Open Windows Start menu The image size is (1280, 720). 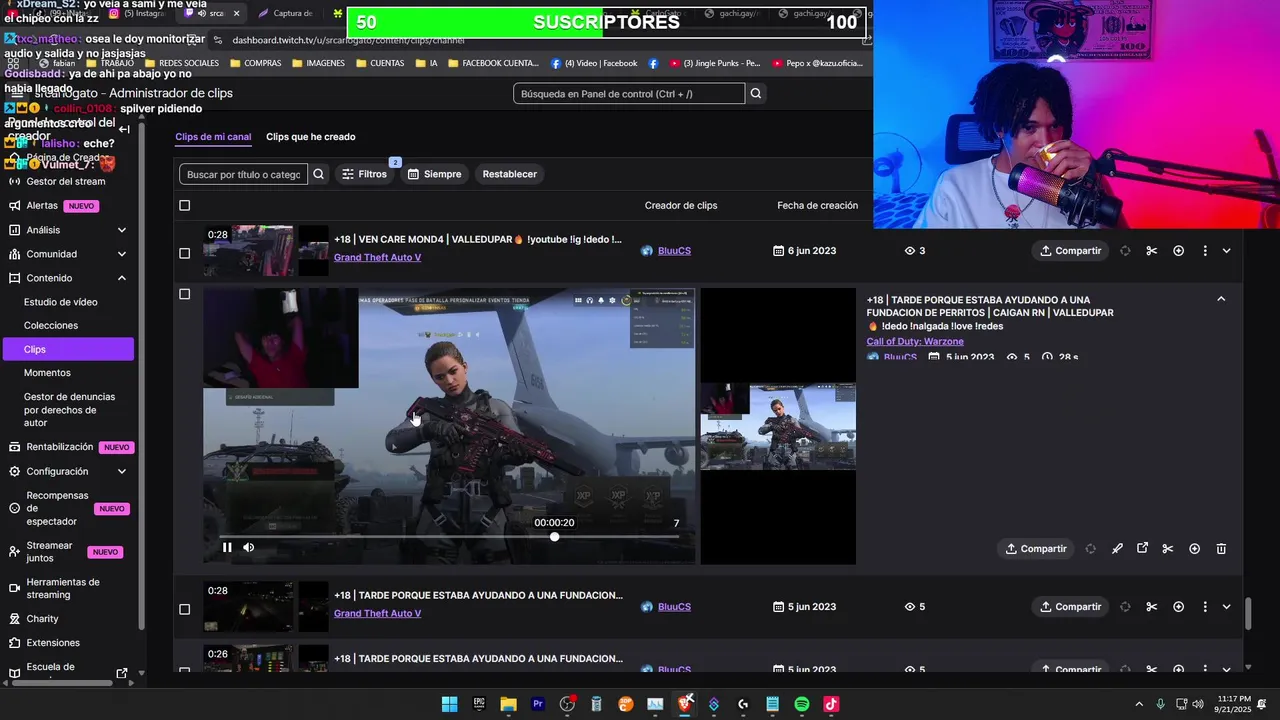450,704
